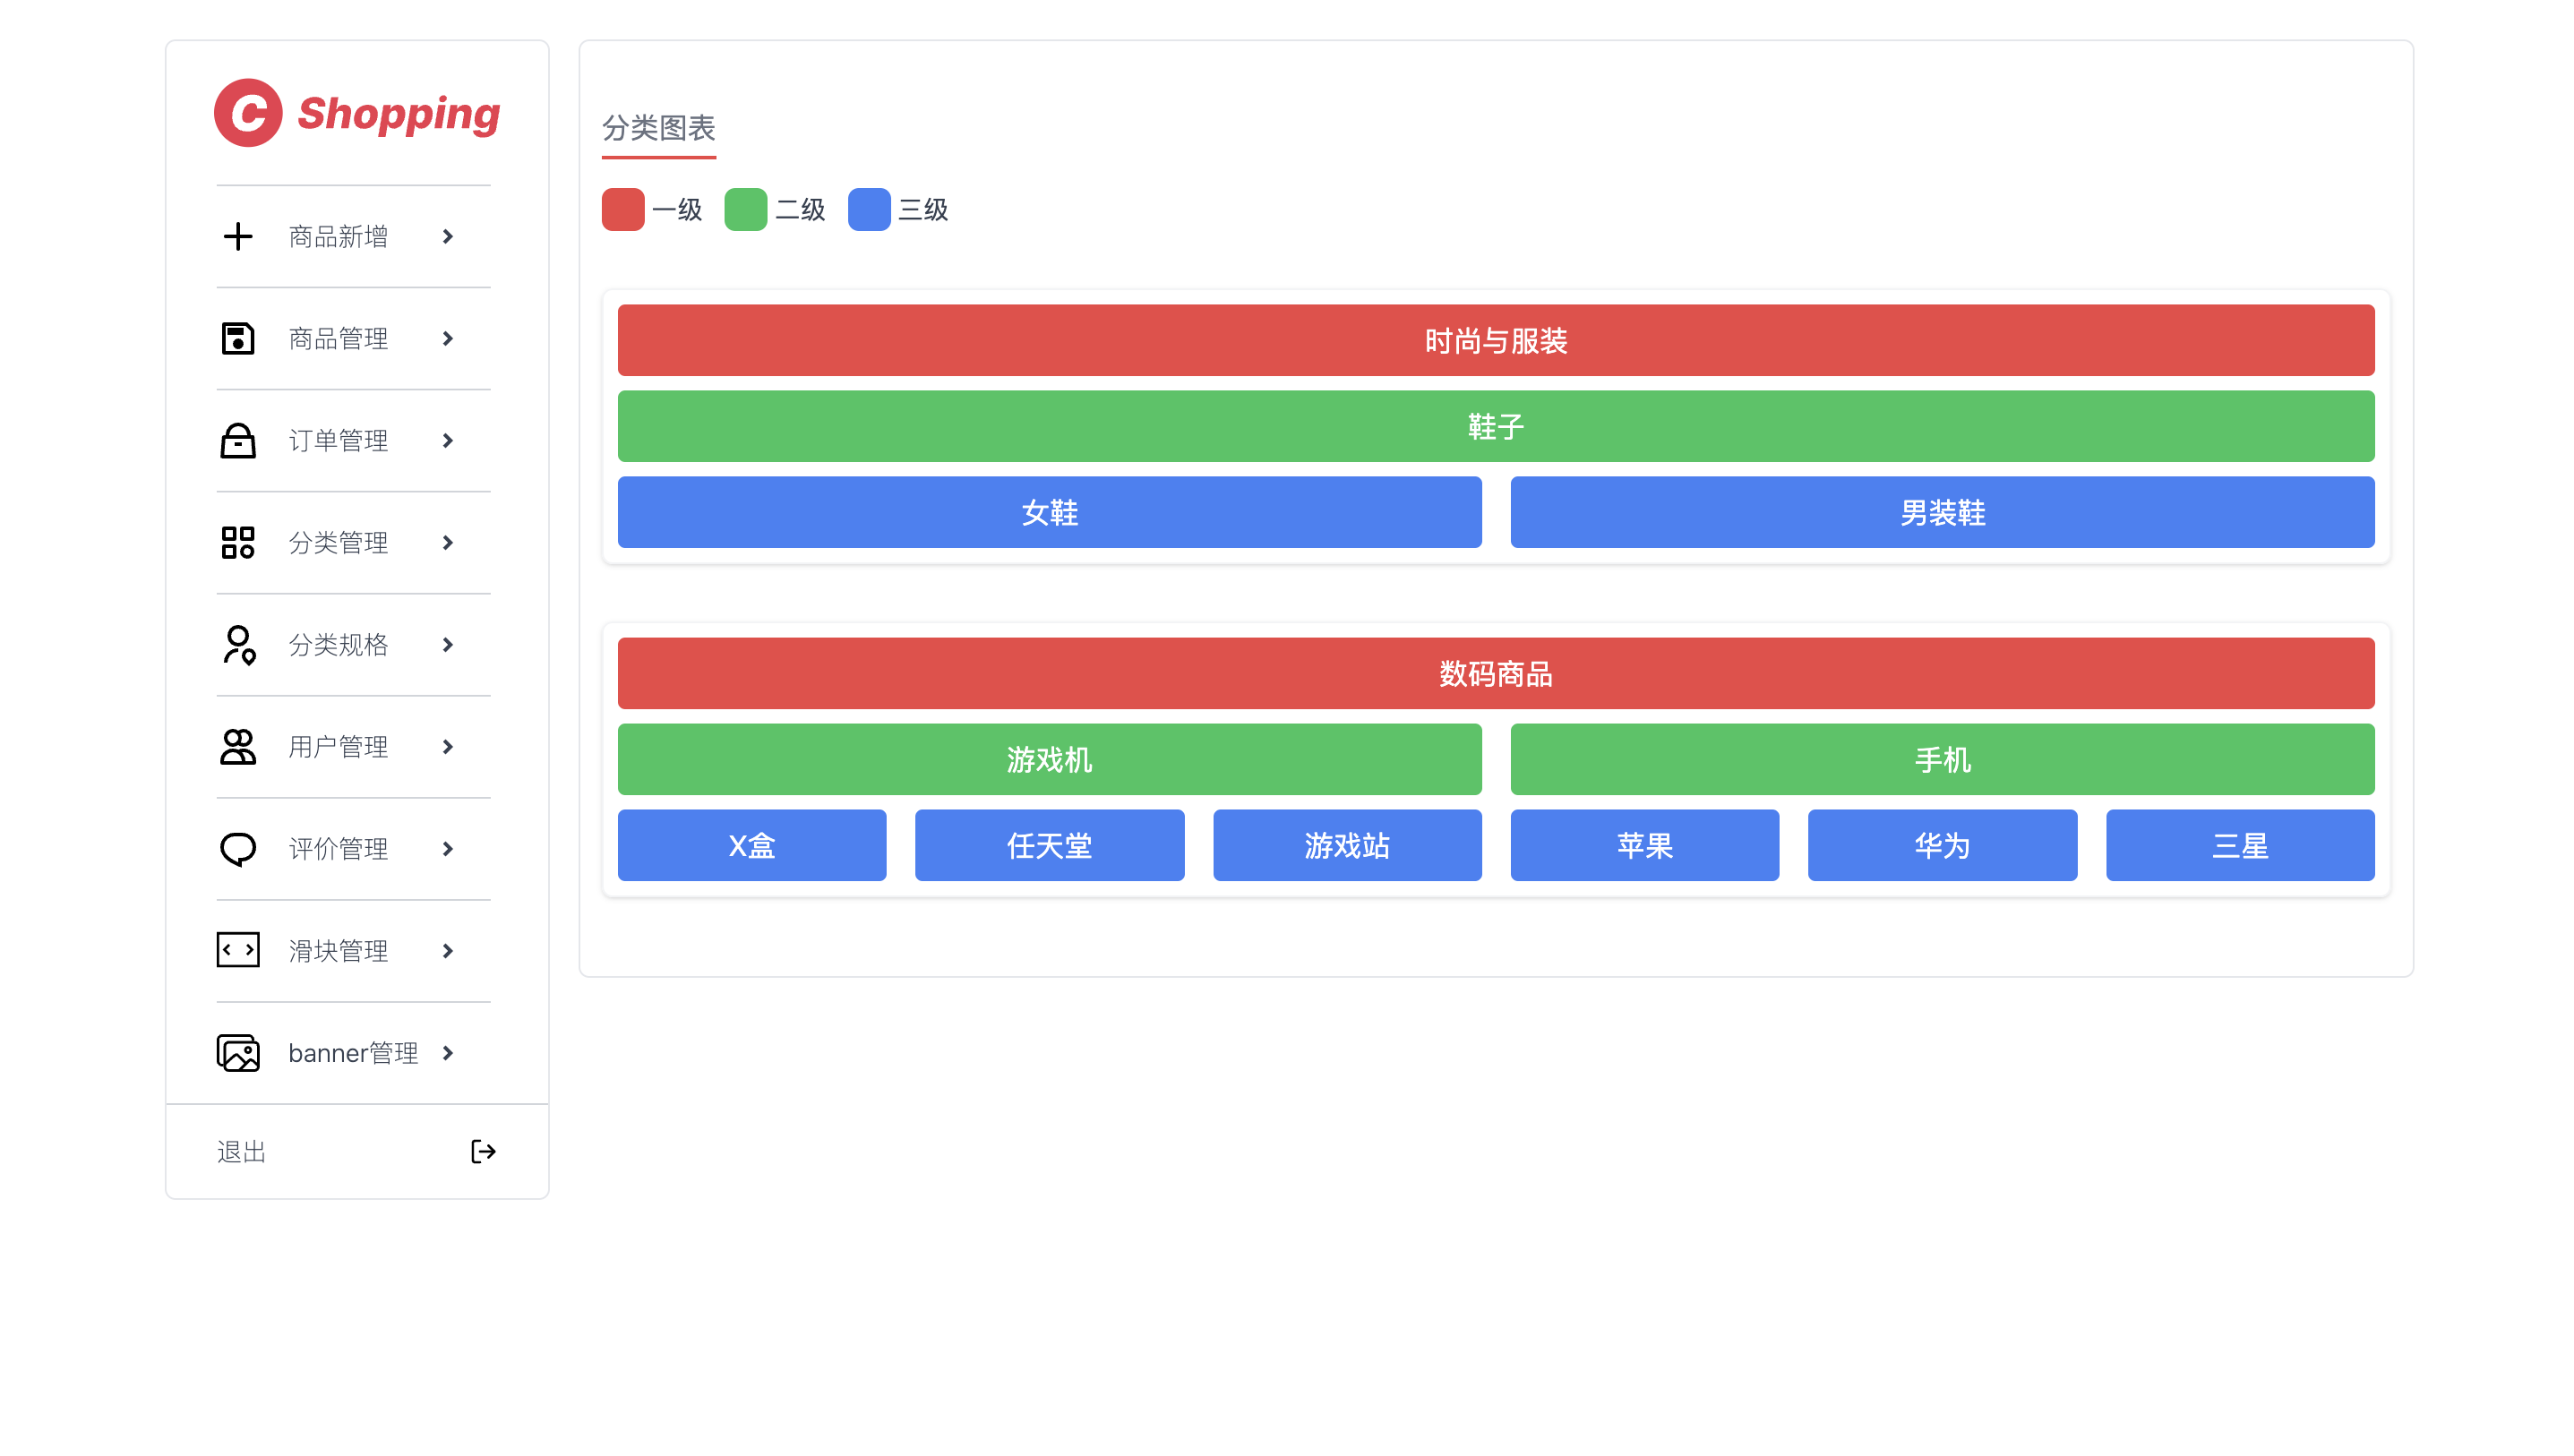Image resolution: width=2574 pixels, height=1456 pixels.
Task: Expand the 订单管理 chevron
Action: (448, 441)
